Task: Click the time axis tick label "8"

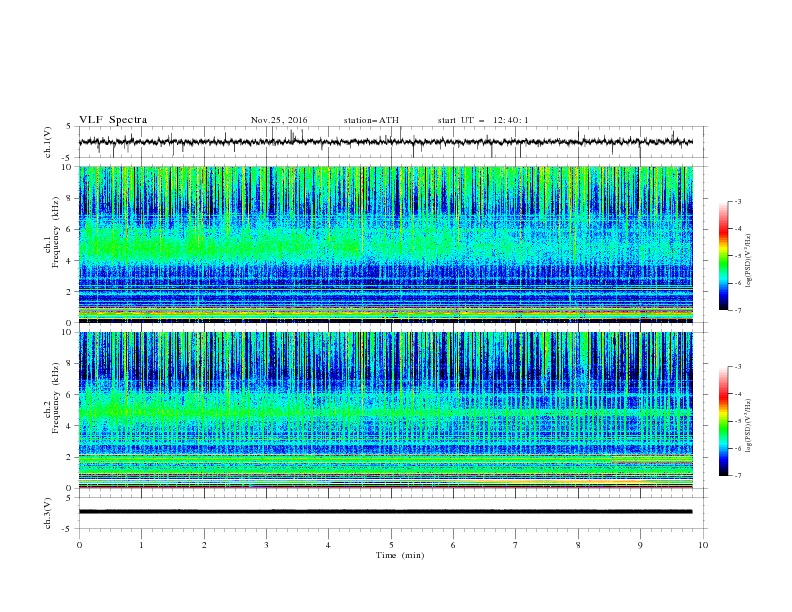Action: (x=578, y=545)
